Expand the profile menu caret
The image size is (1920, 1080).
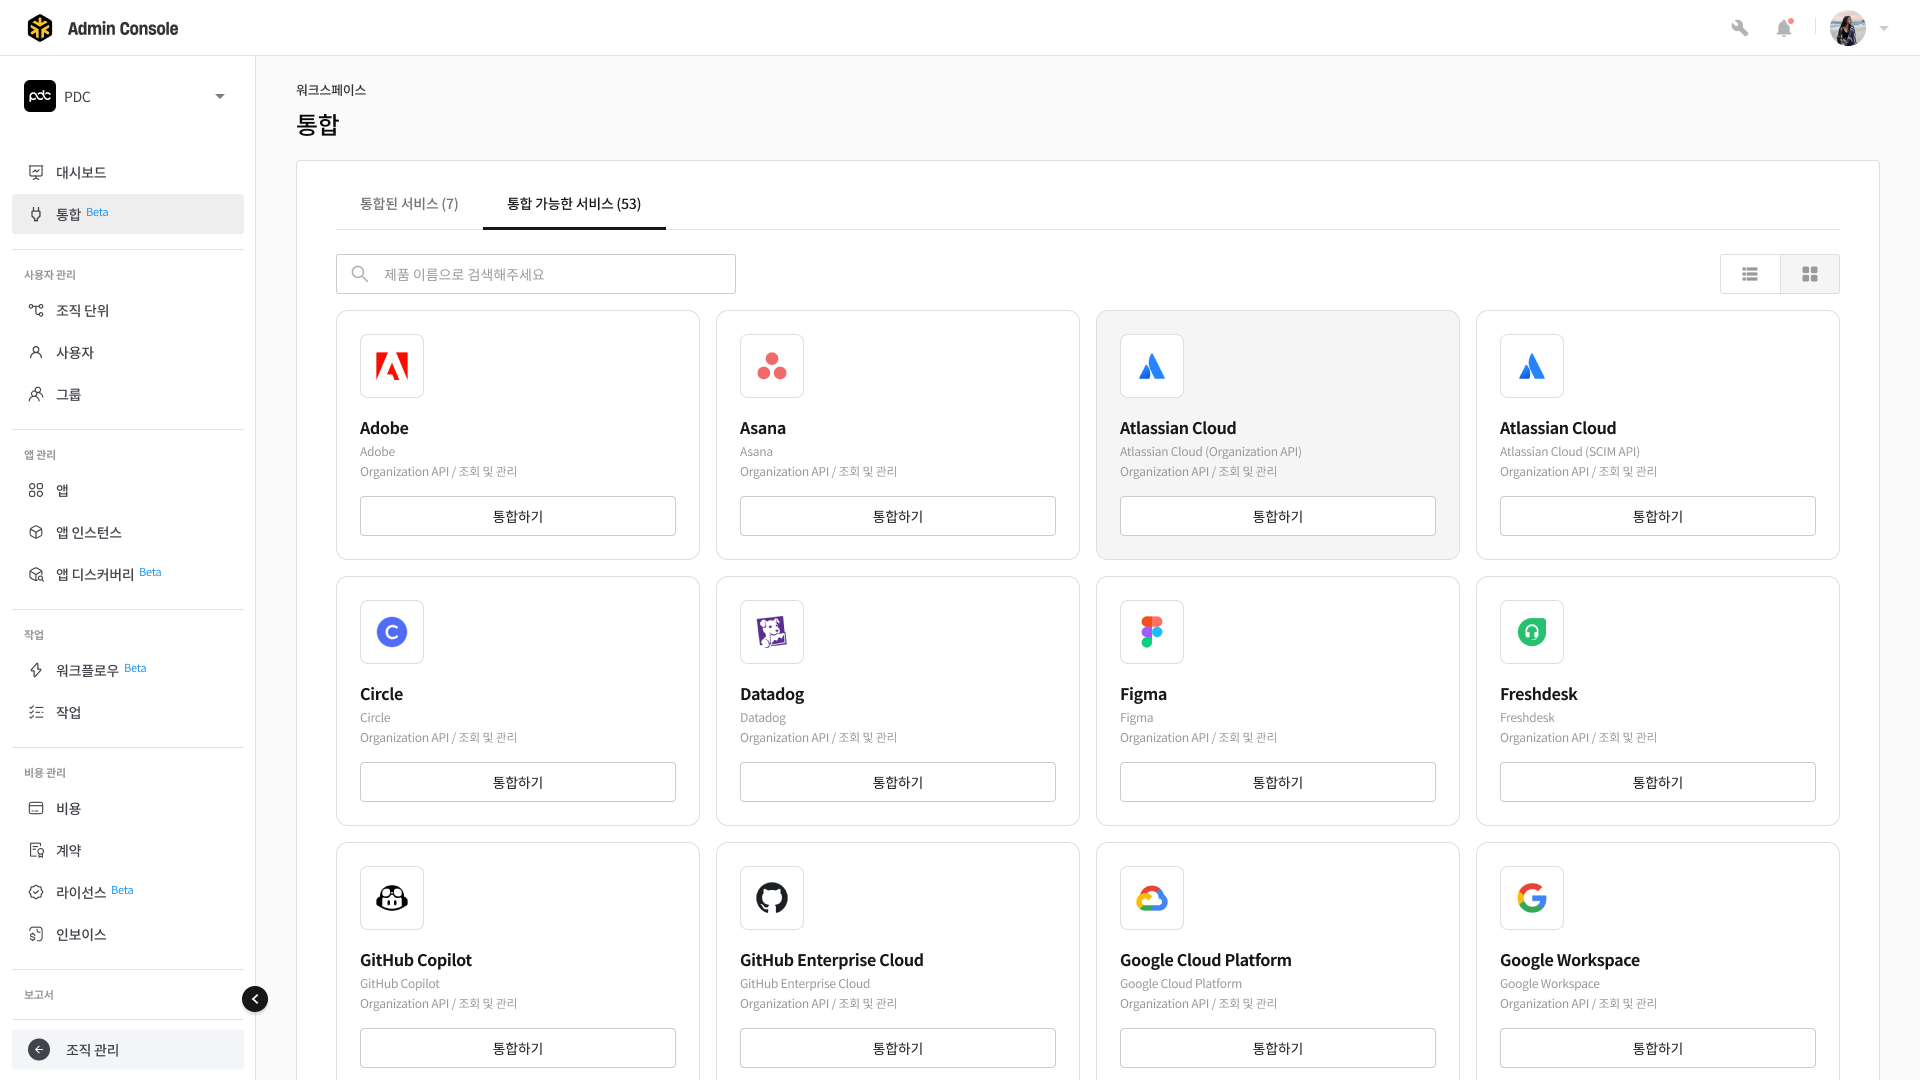pyautogui.click(x=1884, y=28)
